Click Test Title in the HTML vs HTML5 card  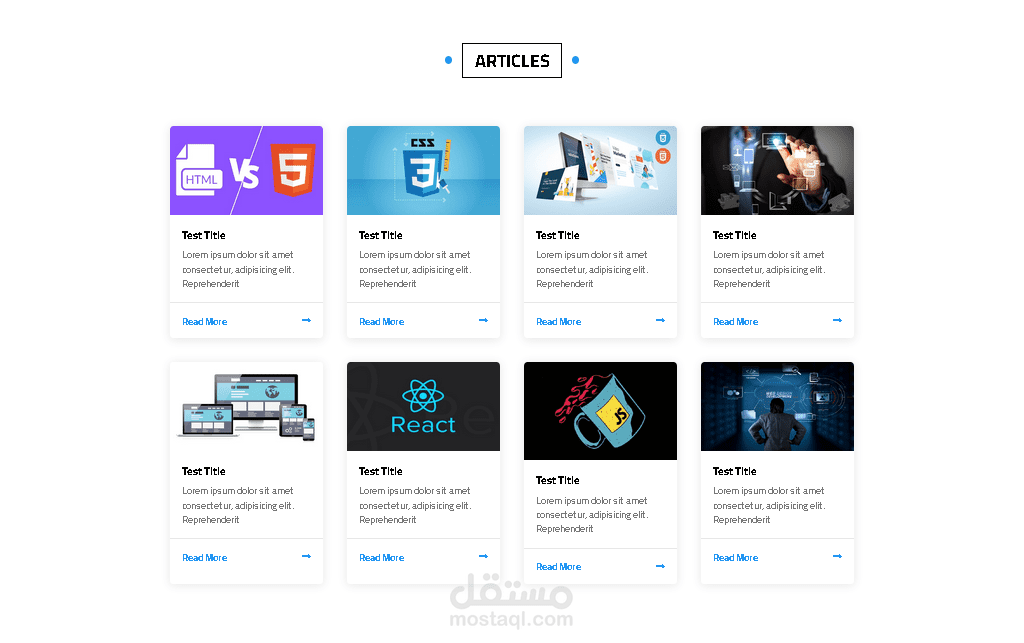(x=204, y=236)
